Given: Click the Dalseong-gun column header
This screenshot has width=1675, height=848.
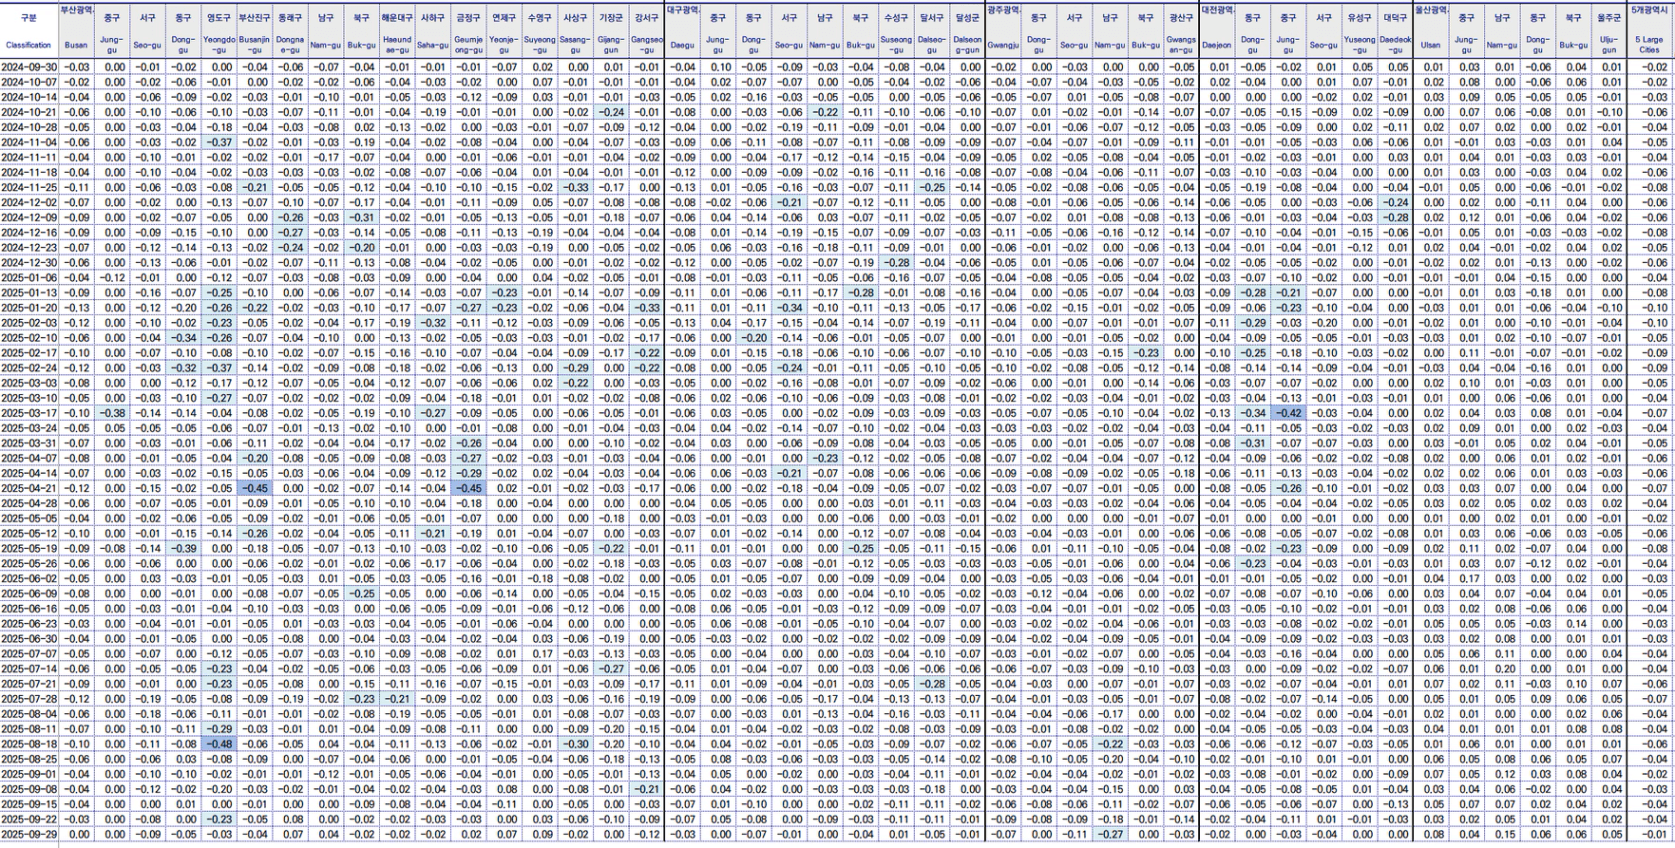Looking at the screenshot, I should (x=967, y=45).
